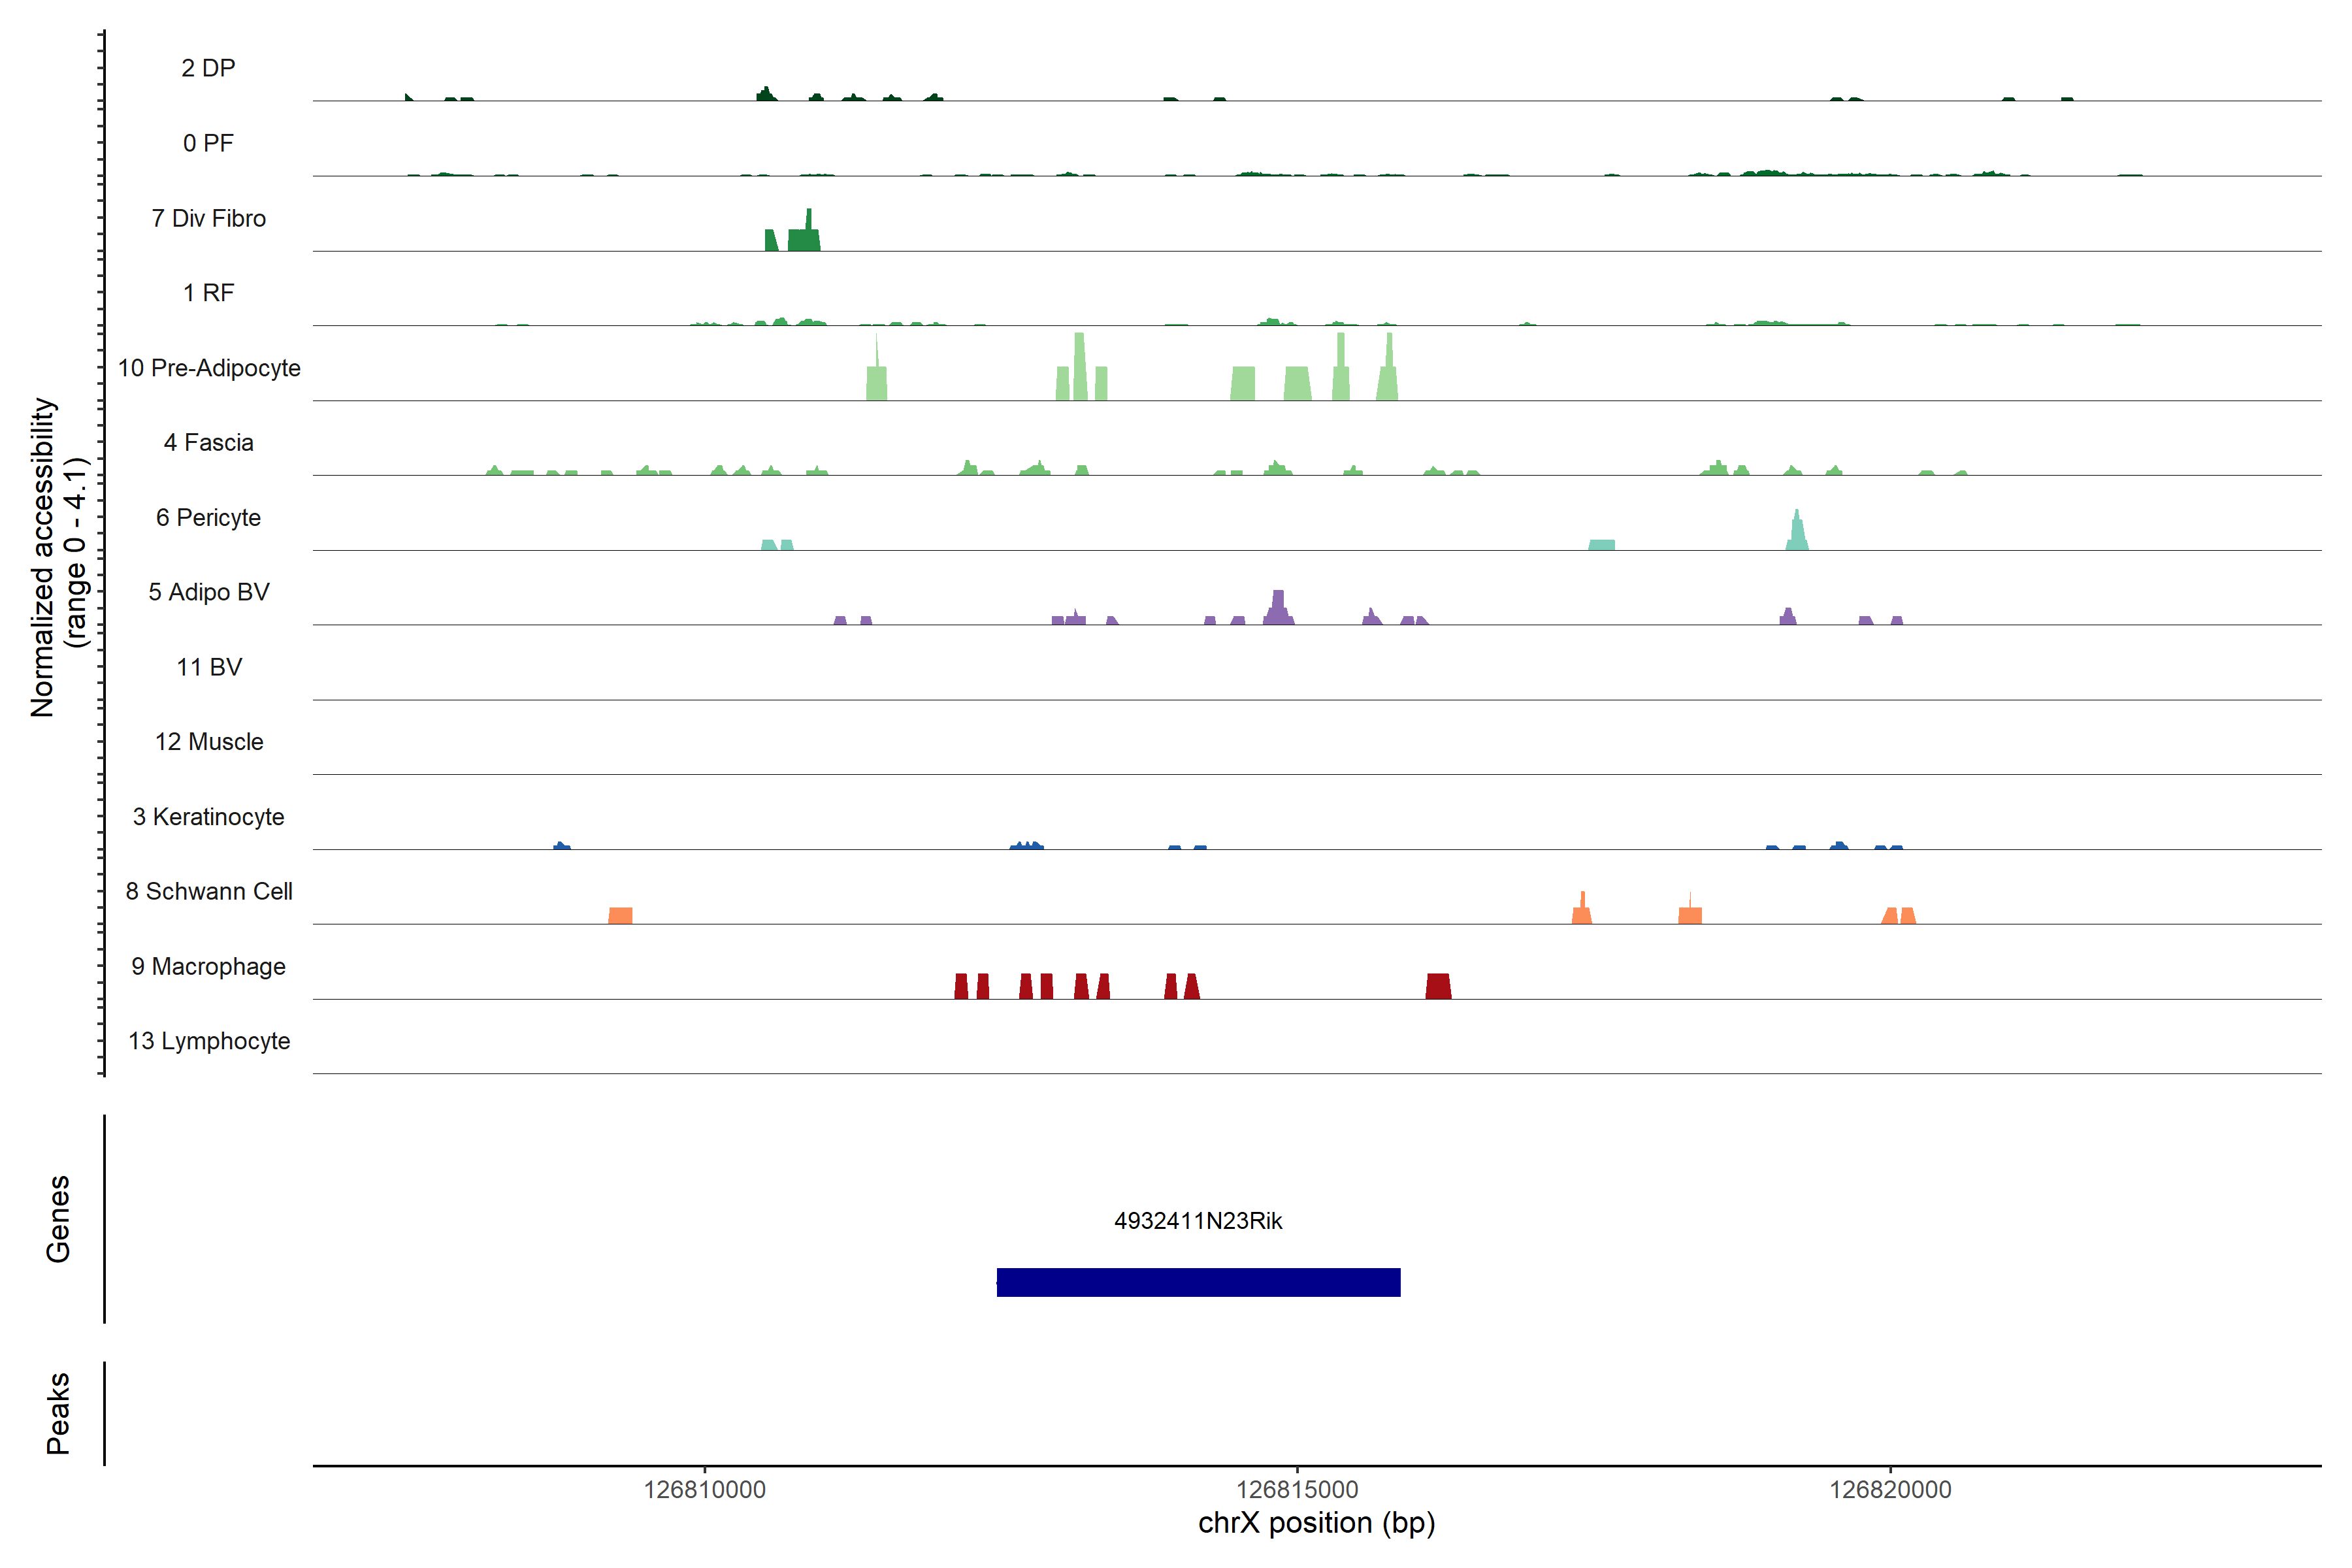This screenshot has width=2352, height=1568.
Task: Click the 3 Keratinocyte track label
Action: click(x=209, y=817)
